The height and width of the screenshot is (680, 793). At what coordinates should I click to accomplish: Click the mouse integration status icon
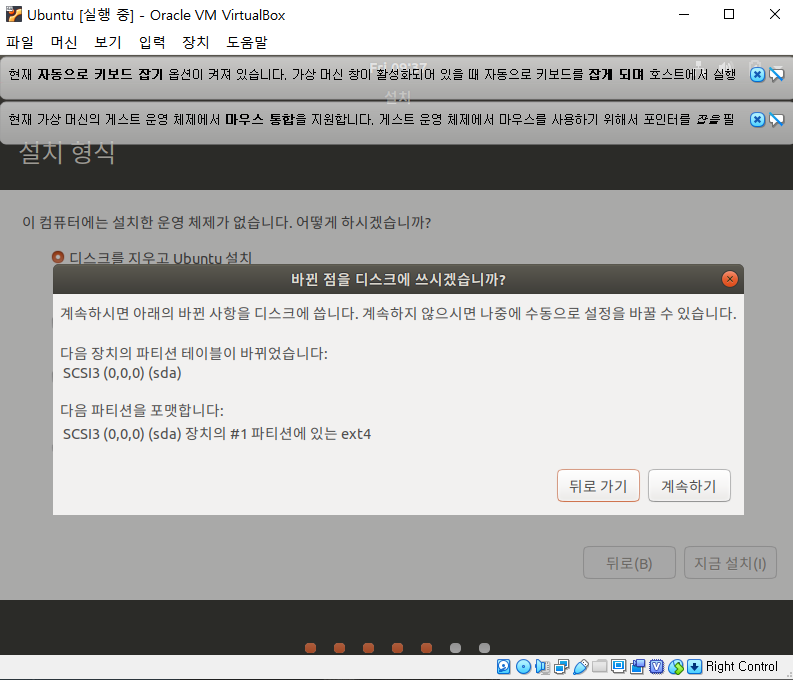click(x=676, y=667)
